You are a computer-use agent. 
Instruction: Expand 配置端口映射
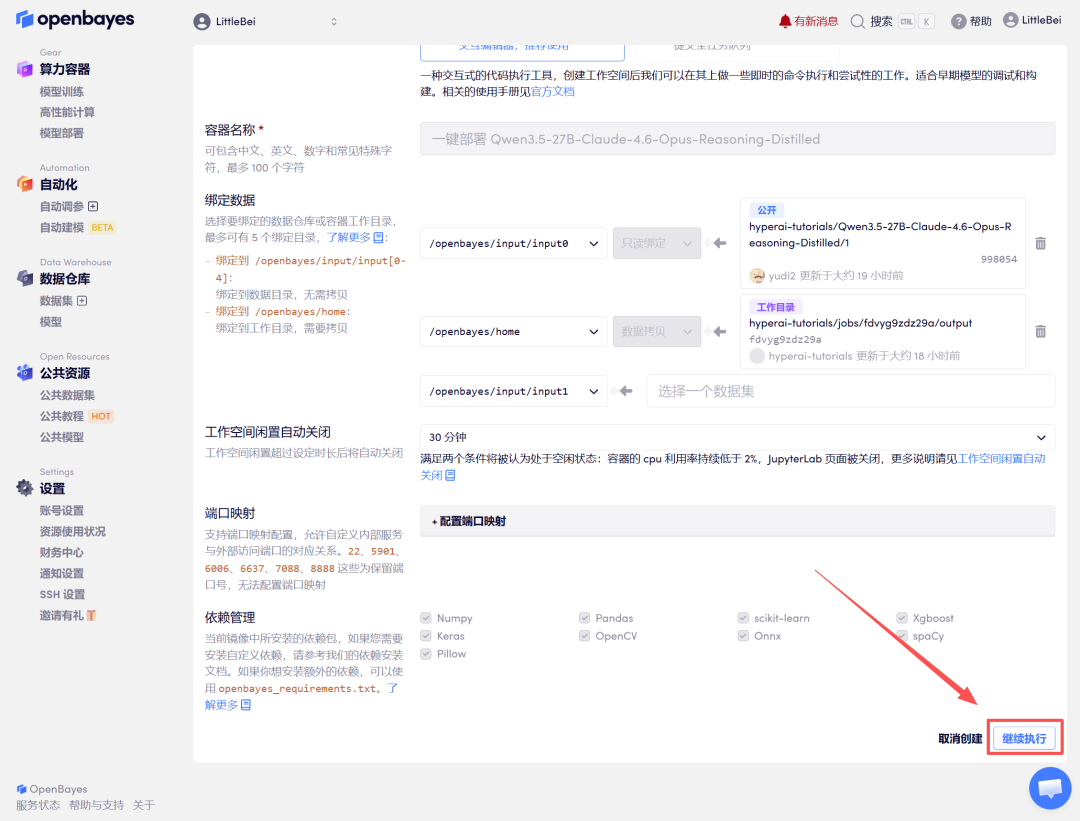737,521
